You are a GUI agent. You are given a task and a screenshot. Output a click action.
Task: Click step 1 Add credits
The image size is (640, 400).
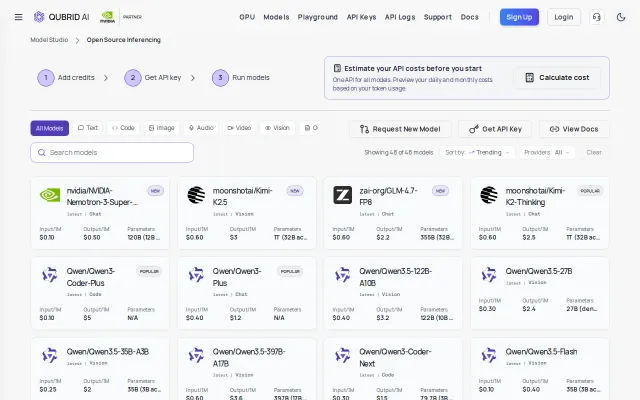66,78
